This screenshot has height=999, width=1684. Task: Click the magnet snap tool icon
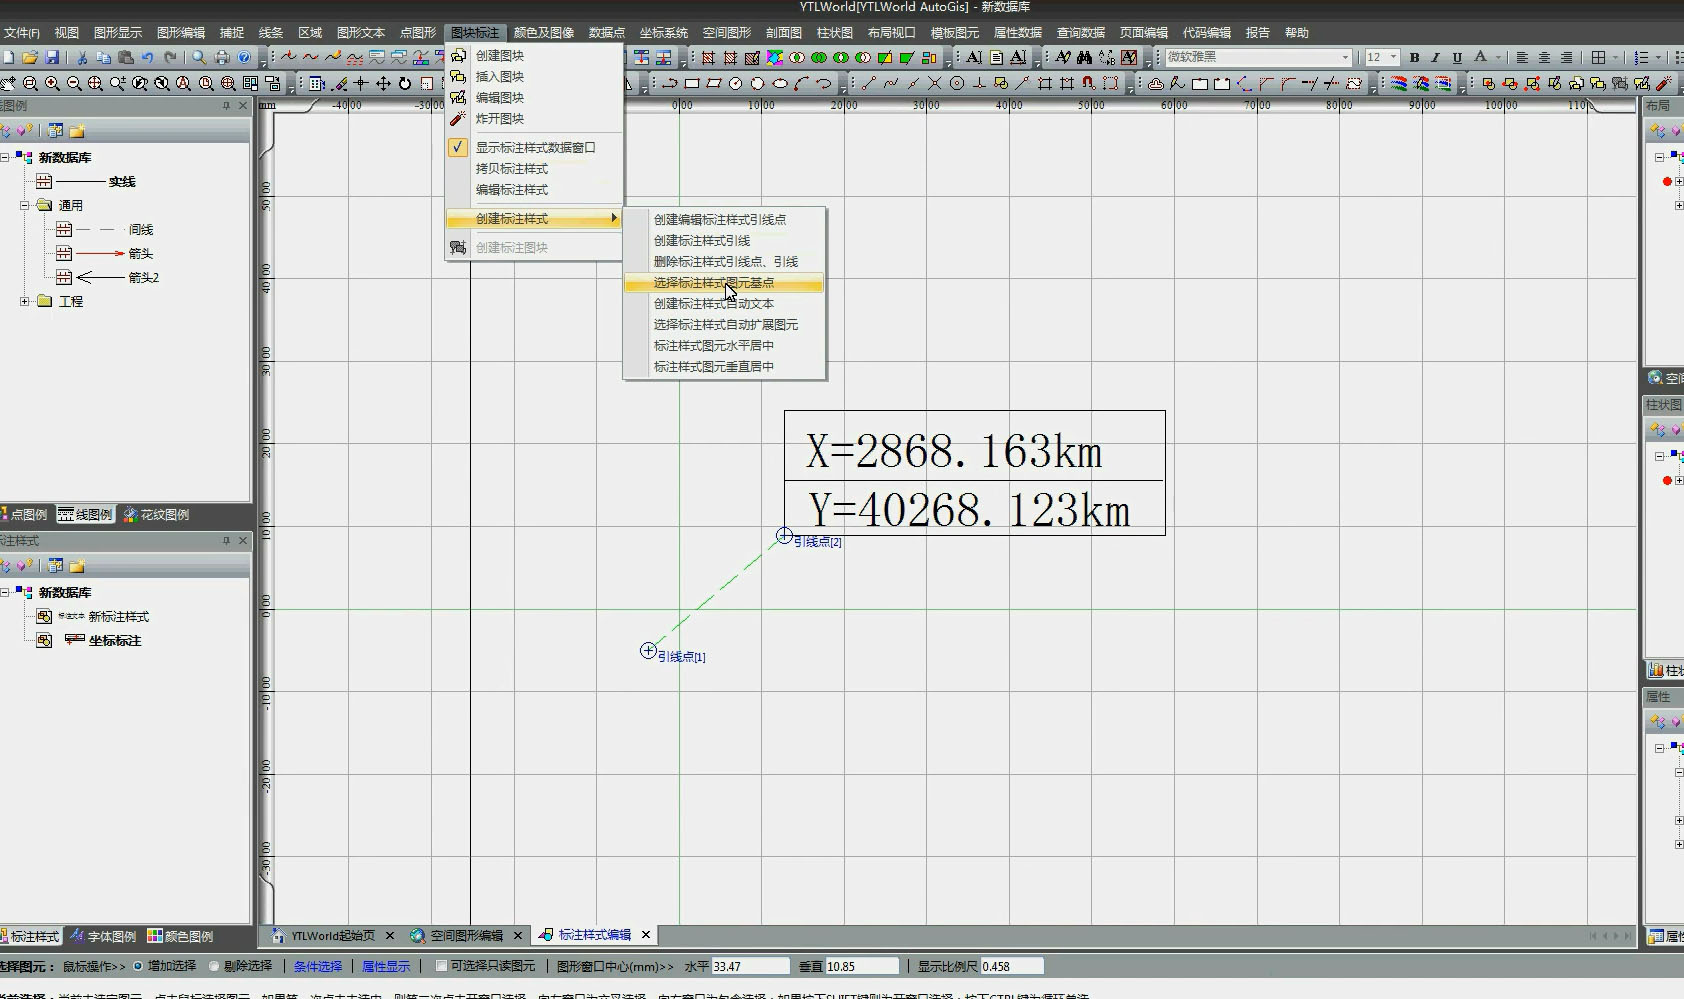(x=1088, y=84)
